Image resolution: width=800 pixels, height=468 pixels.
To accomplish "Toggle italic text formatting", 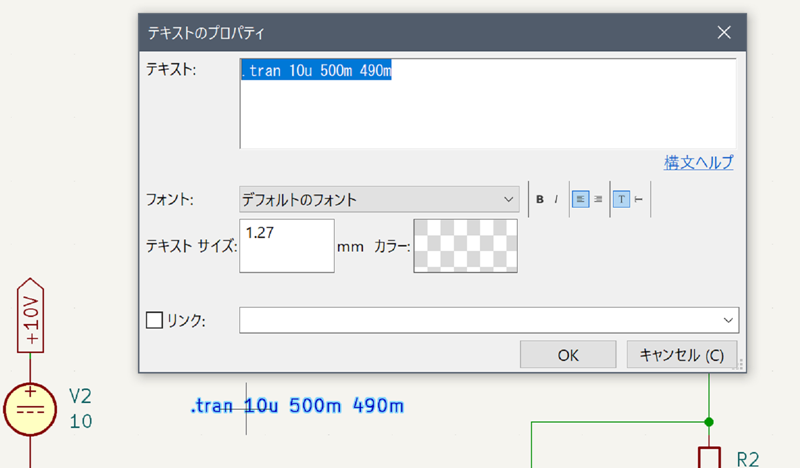I will pos(556,200).
